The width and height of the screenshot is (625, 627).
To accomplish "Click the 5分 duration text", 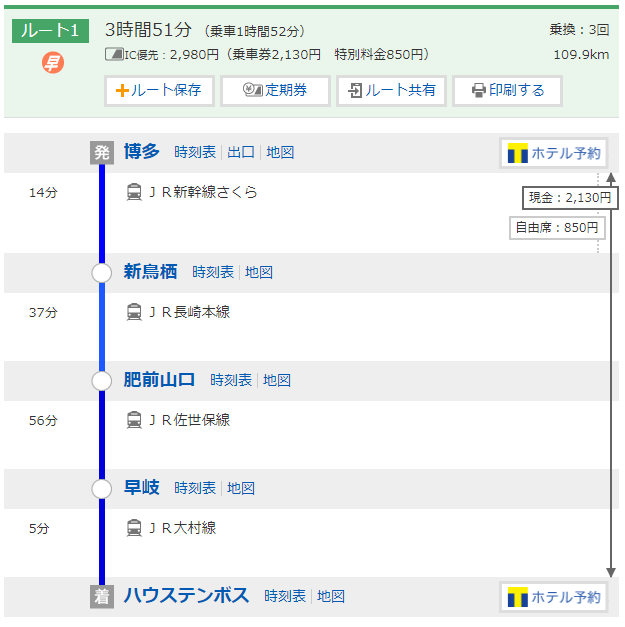I will click(39, 529).
